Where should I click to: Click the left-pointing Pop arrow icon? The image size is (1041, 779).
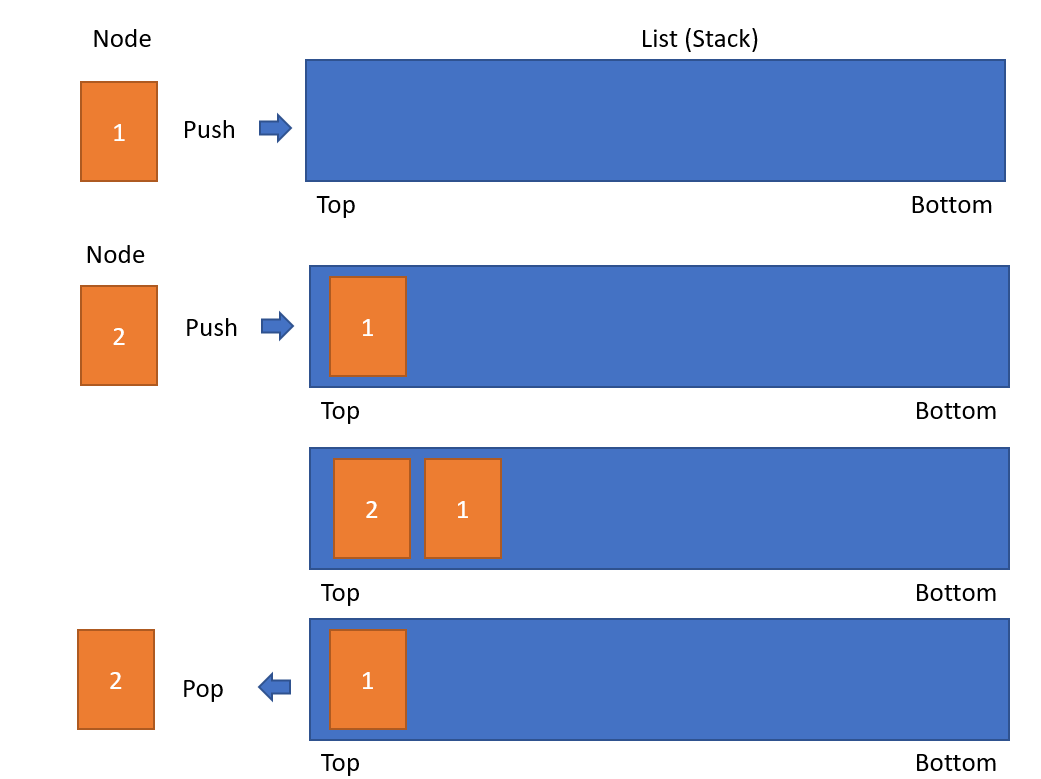[274, 687]
